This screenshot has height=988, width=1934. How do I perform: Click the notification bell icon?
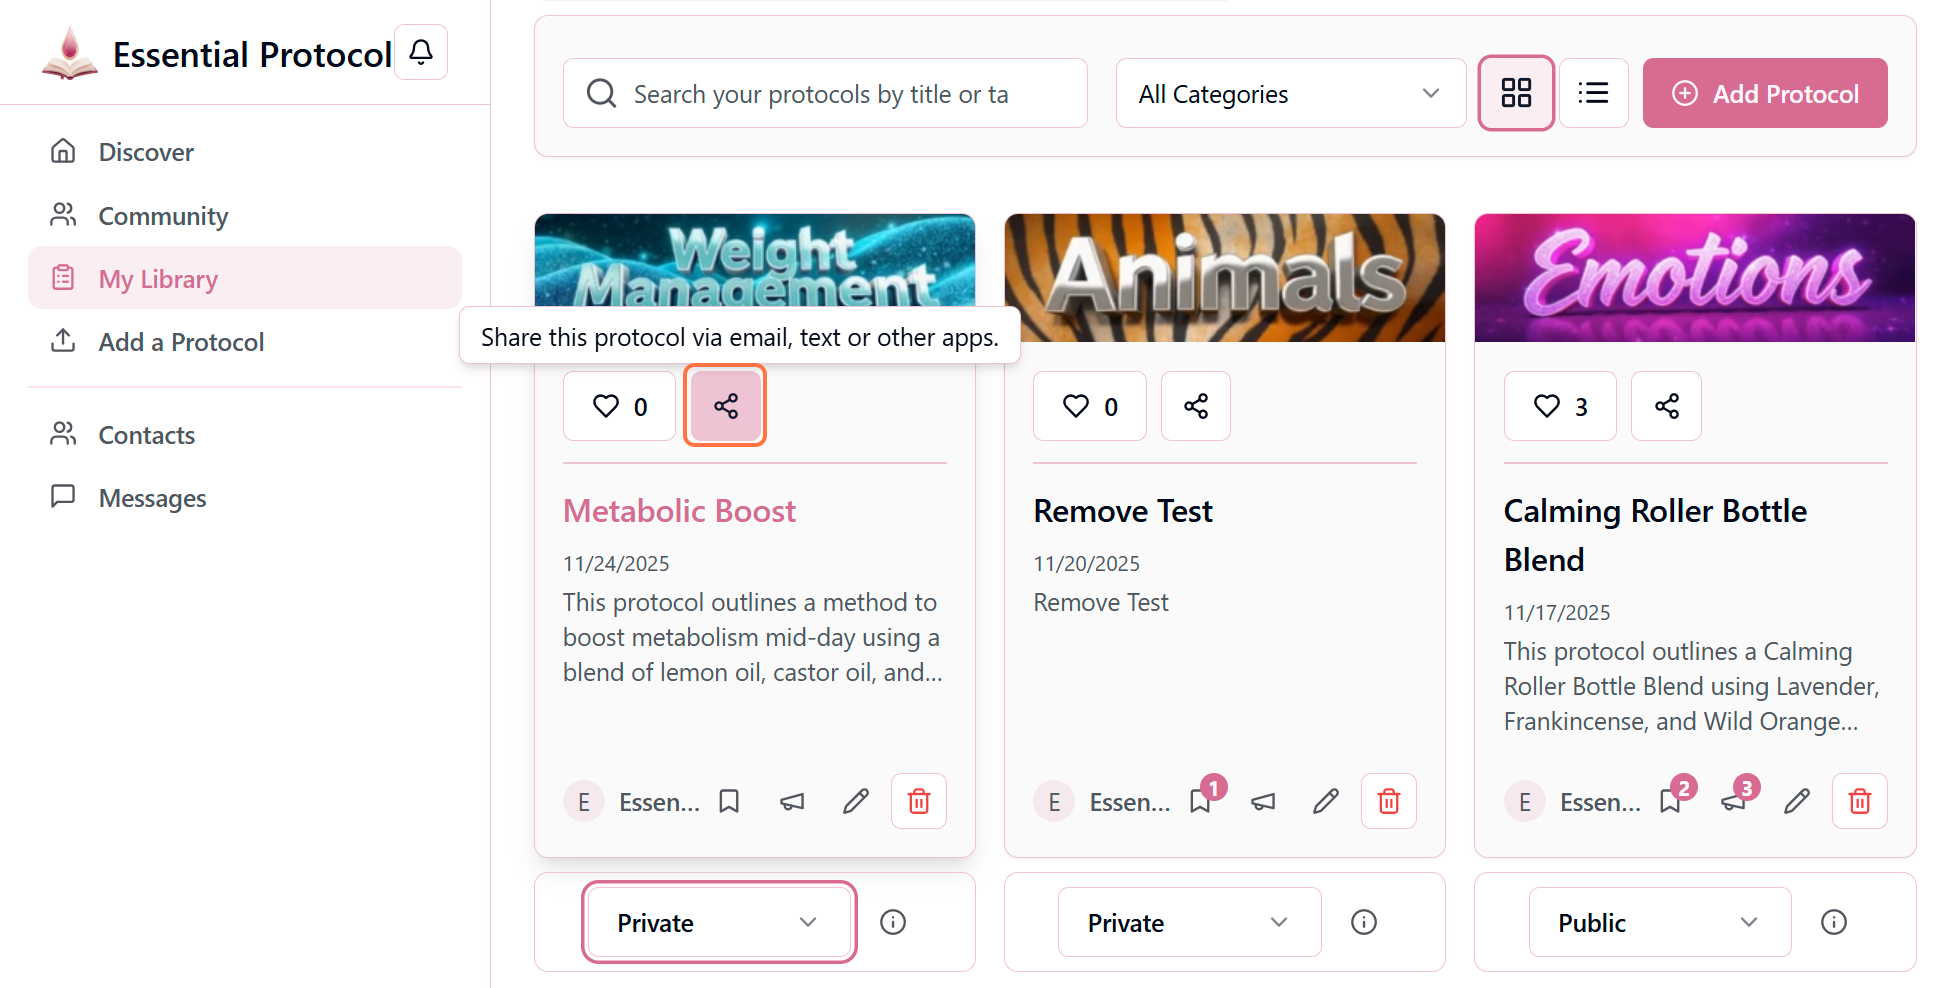[421, 52]
